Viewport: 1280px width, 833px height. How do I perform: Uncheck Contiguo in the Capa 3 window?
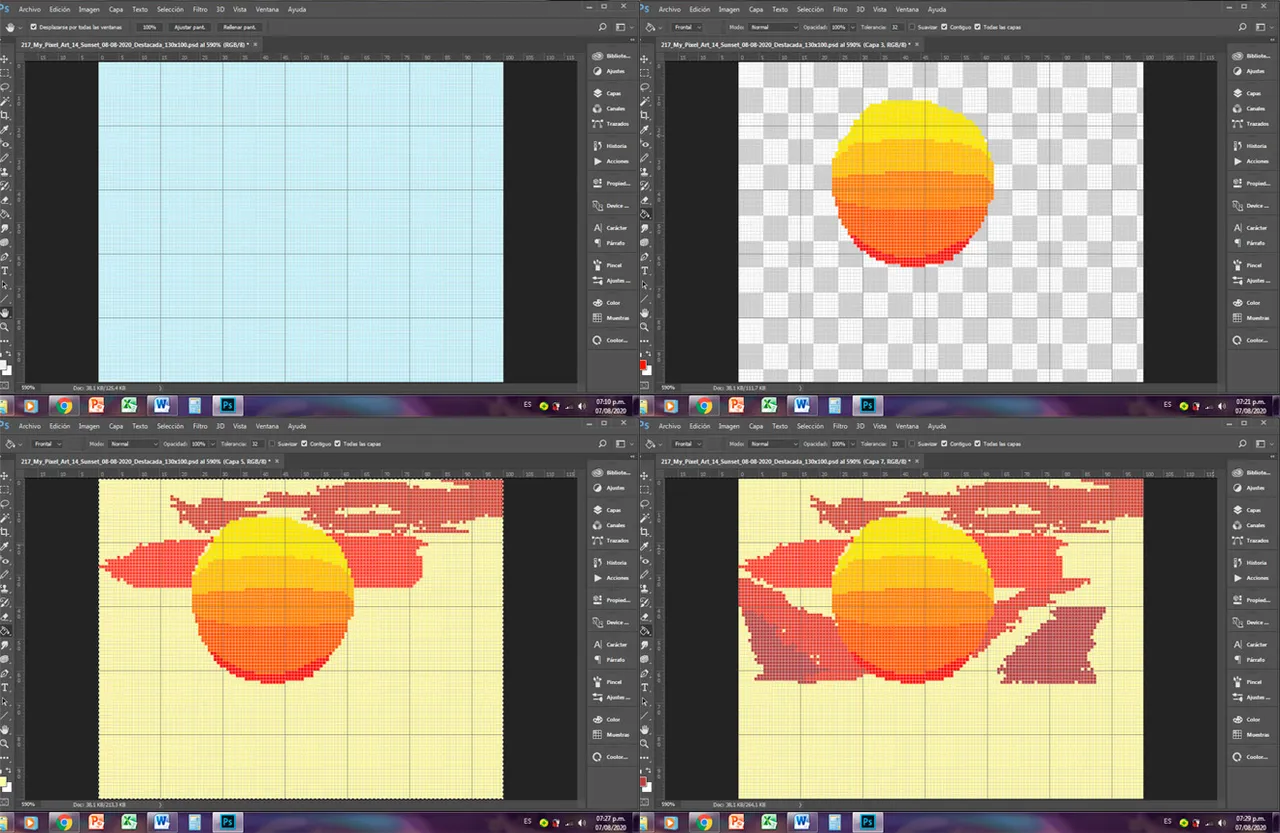coord(945,27)
